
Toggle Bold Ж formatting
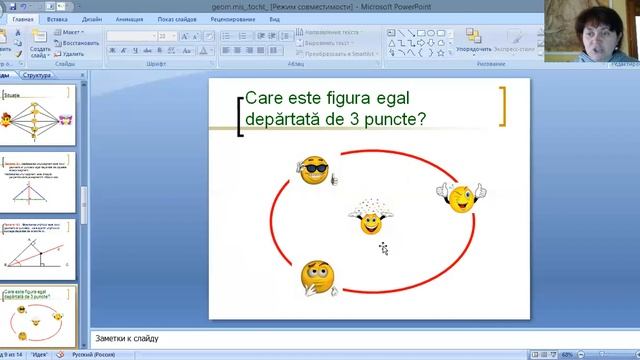(112, 51)
